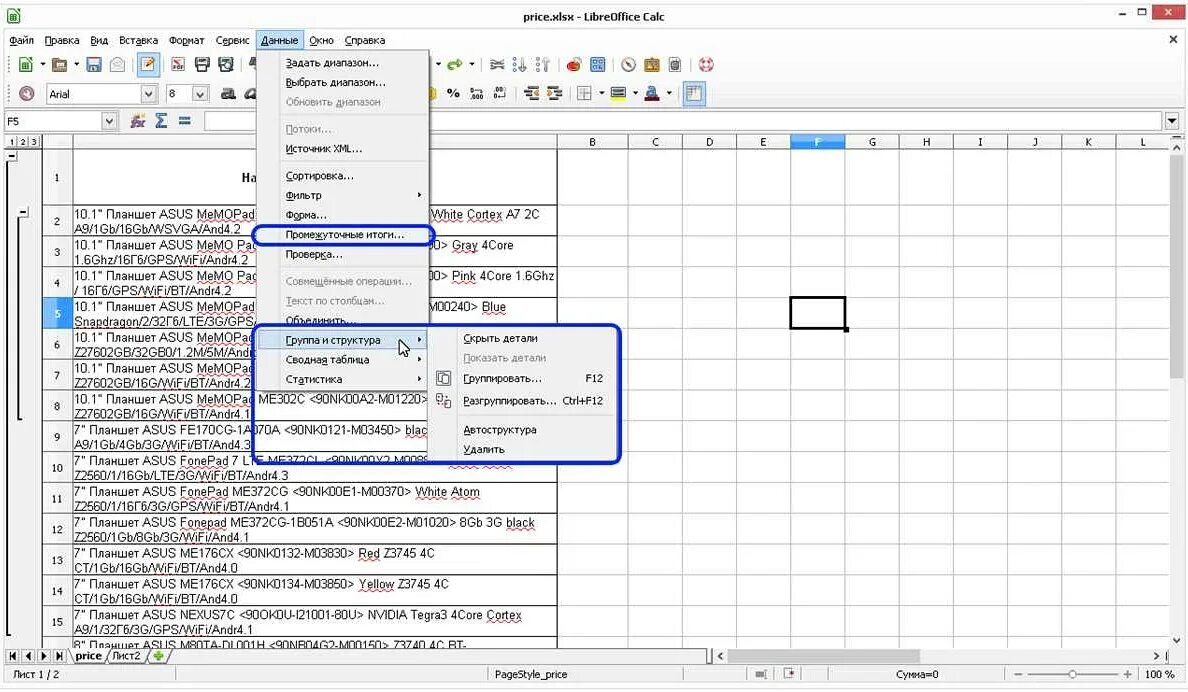Save the document with the floppy icon
This screenshot has height=692, width=1188.
click(93, 65)
